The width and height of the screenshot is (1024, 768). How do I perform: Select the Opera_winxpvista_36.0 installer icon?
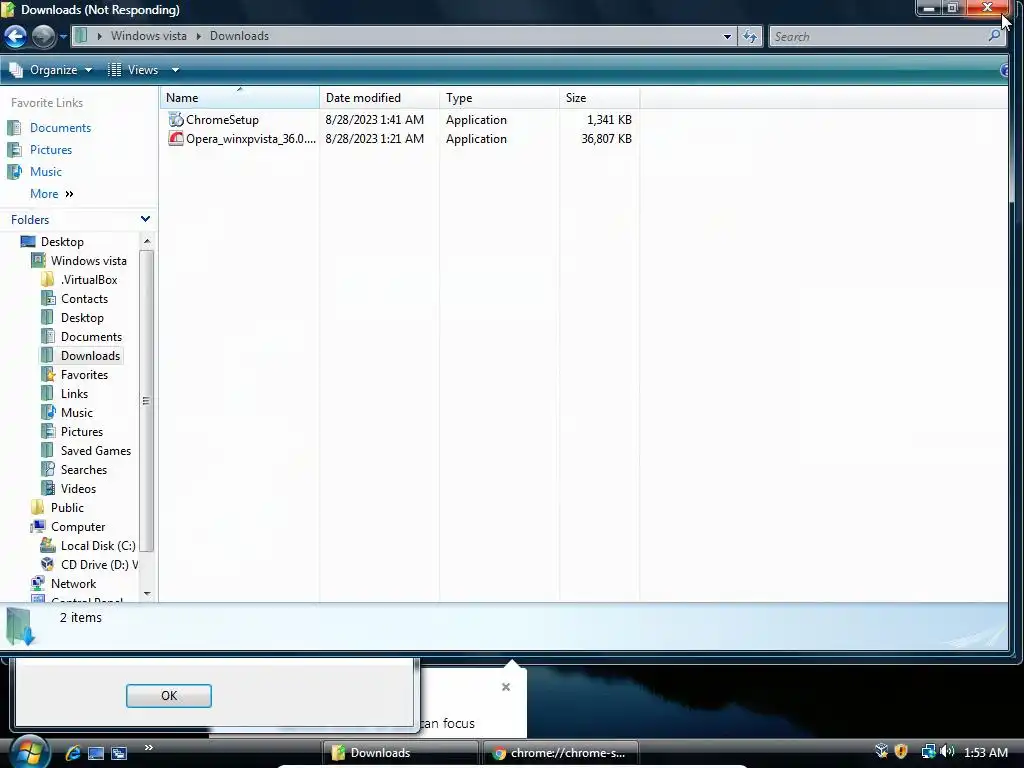[x=176, y=138]
